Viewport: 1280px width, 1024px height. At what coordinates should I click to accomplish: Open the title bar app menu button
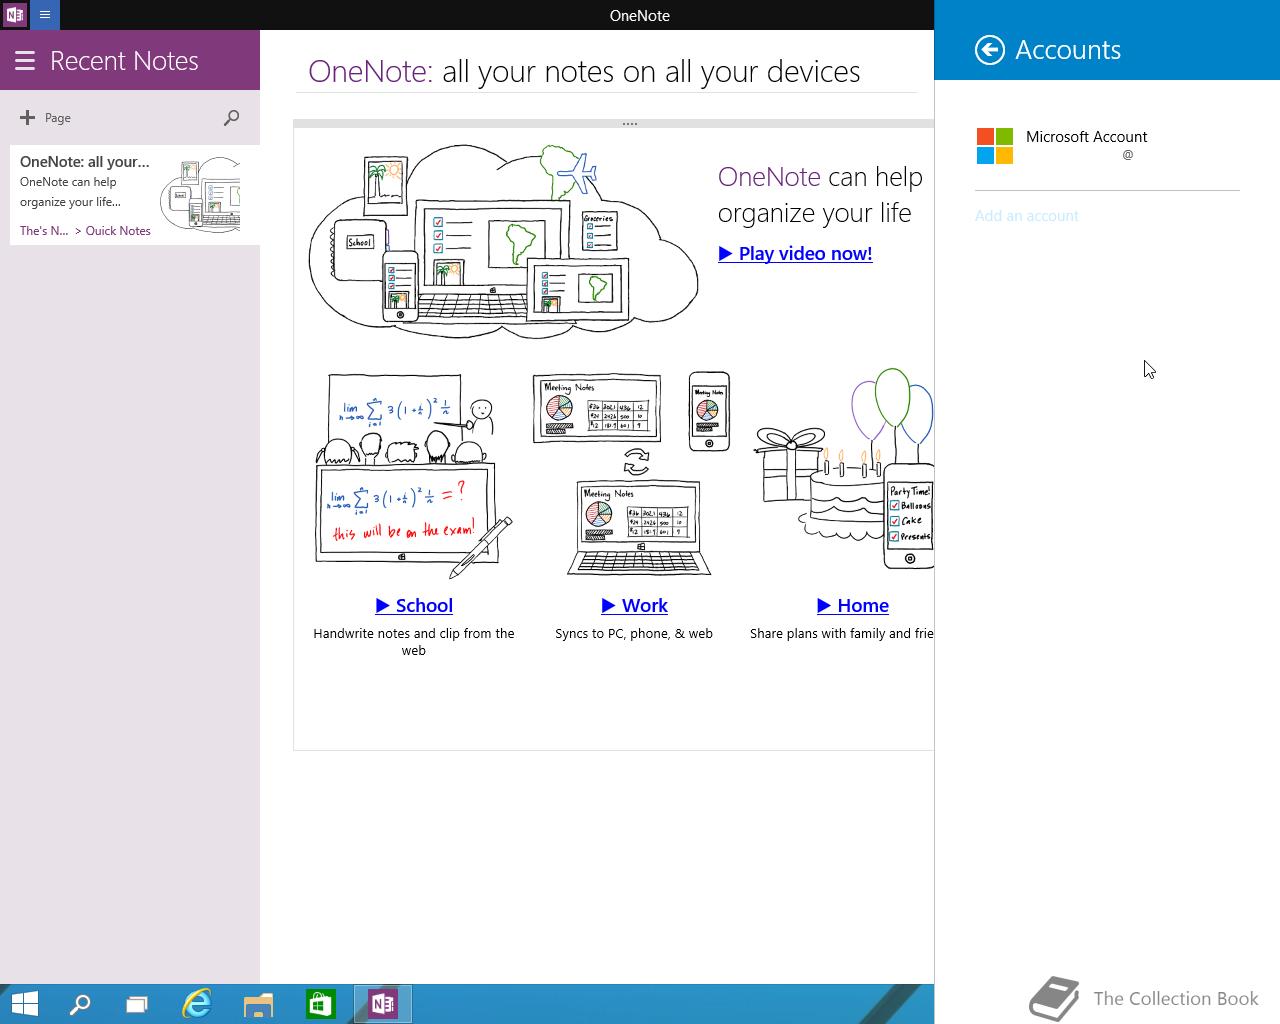click(45, 15)
